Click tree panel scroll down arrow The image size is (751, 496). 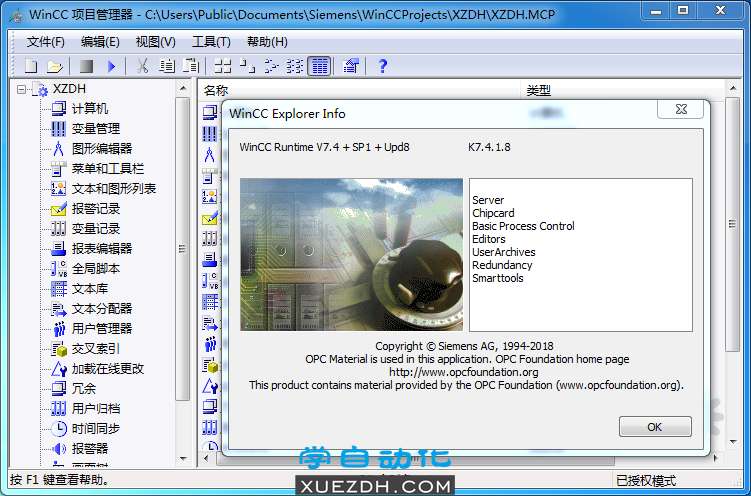tap(182, 459)
